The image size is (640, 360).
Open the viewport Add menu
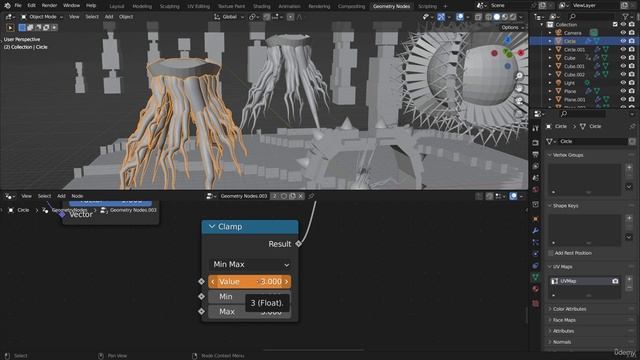tap(109, 17)
